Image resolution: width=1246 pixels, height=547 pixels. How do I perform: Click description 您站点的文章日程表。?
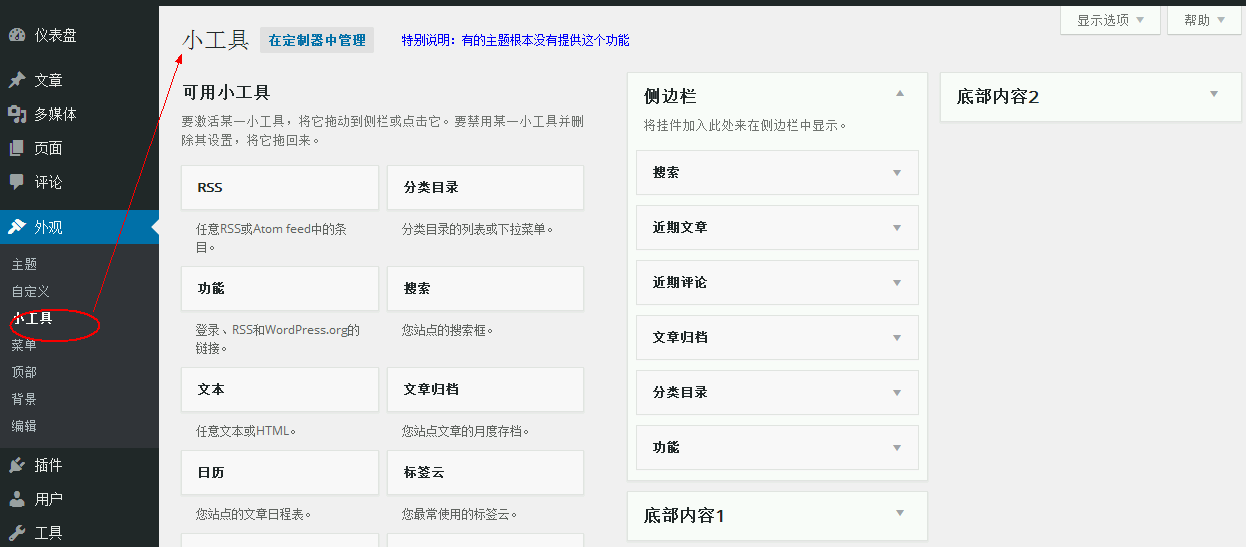[x=254, y=514]
